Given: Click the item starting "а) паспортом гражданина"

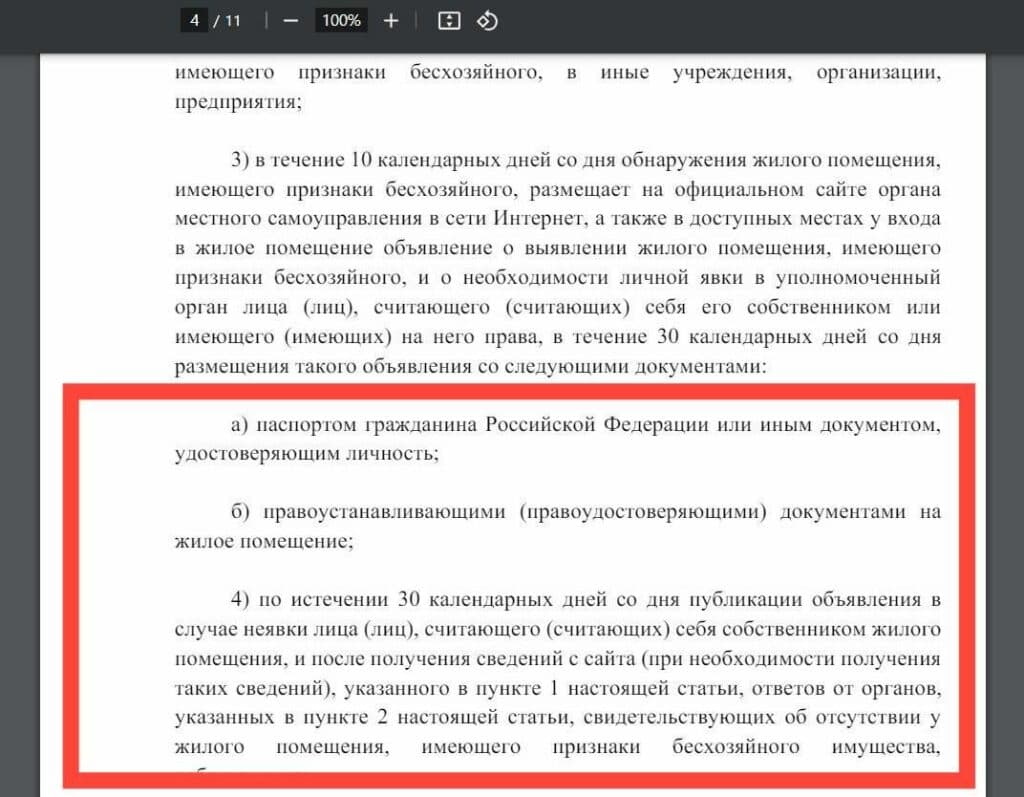Looking at the screenshot, I should [585, 425].
